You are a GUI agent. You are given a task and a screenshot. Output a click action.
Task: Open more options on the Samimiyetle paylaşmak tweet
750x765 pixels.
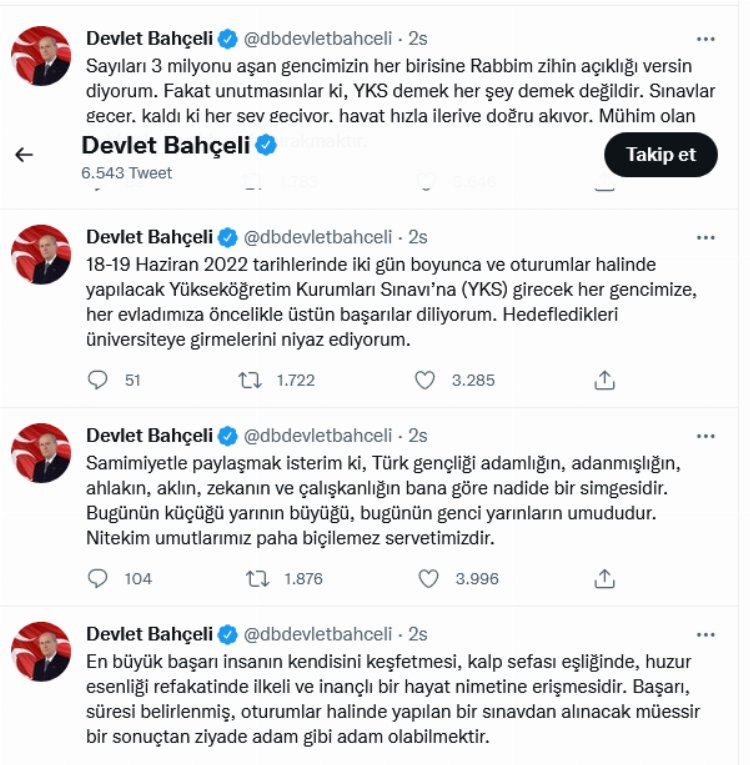(706, 436)
